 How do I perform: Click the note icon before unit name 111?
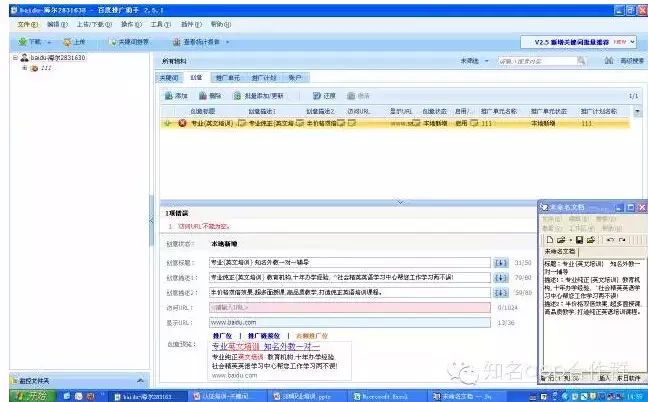point(474,123)
